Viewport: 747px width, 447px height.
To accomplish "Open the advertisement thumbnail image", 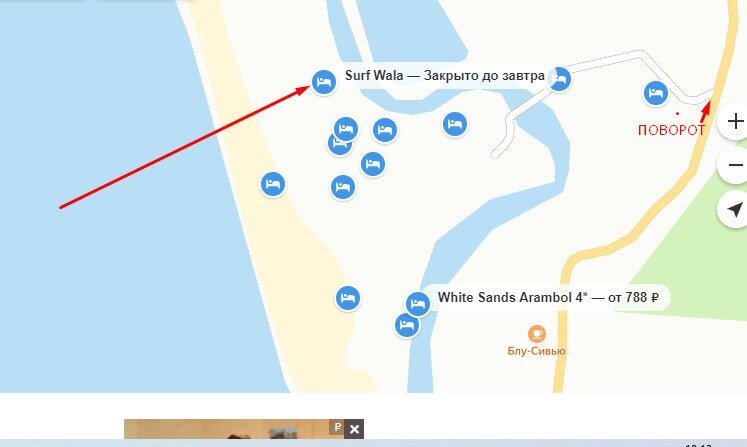I will click(x=227, y=429).
